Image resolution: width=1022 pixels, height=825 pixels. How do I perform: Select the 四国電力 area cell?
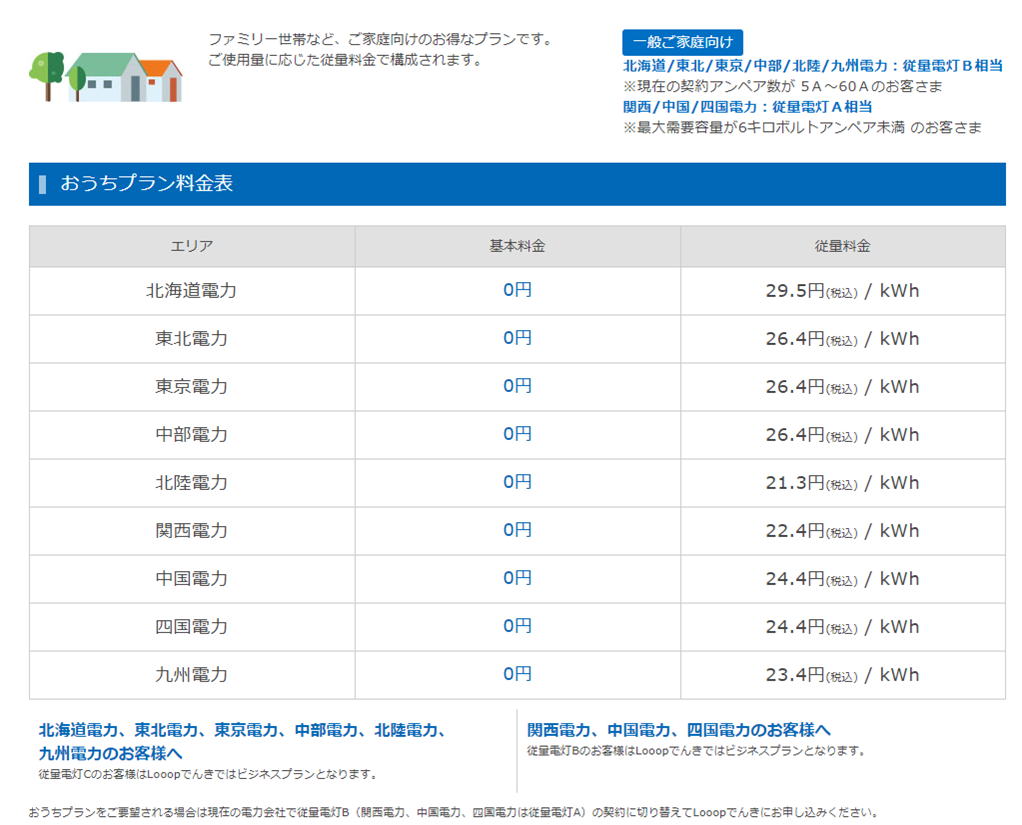pyautogui.click(x=192, y=627)
